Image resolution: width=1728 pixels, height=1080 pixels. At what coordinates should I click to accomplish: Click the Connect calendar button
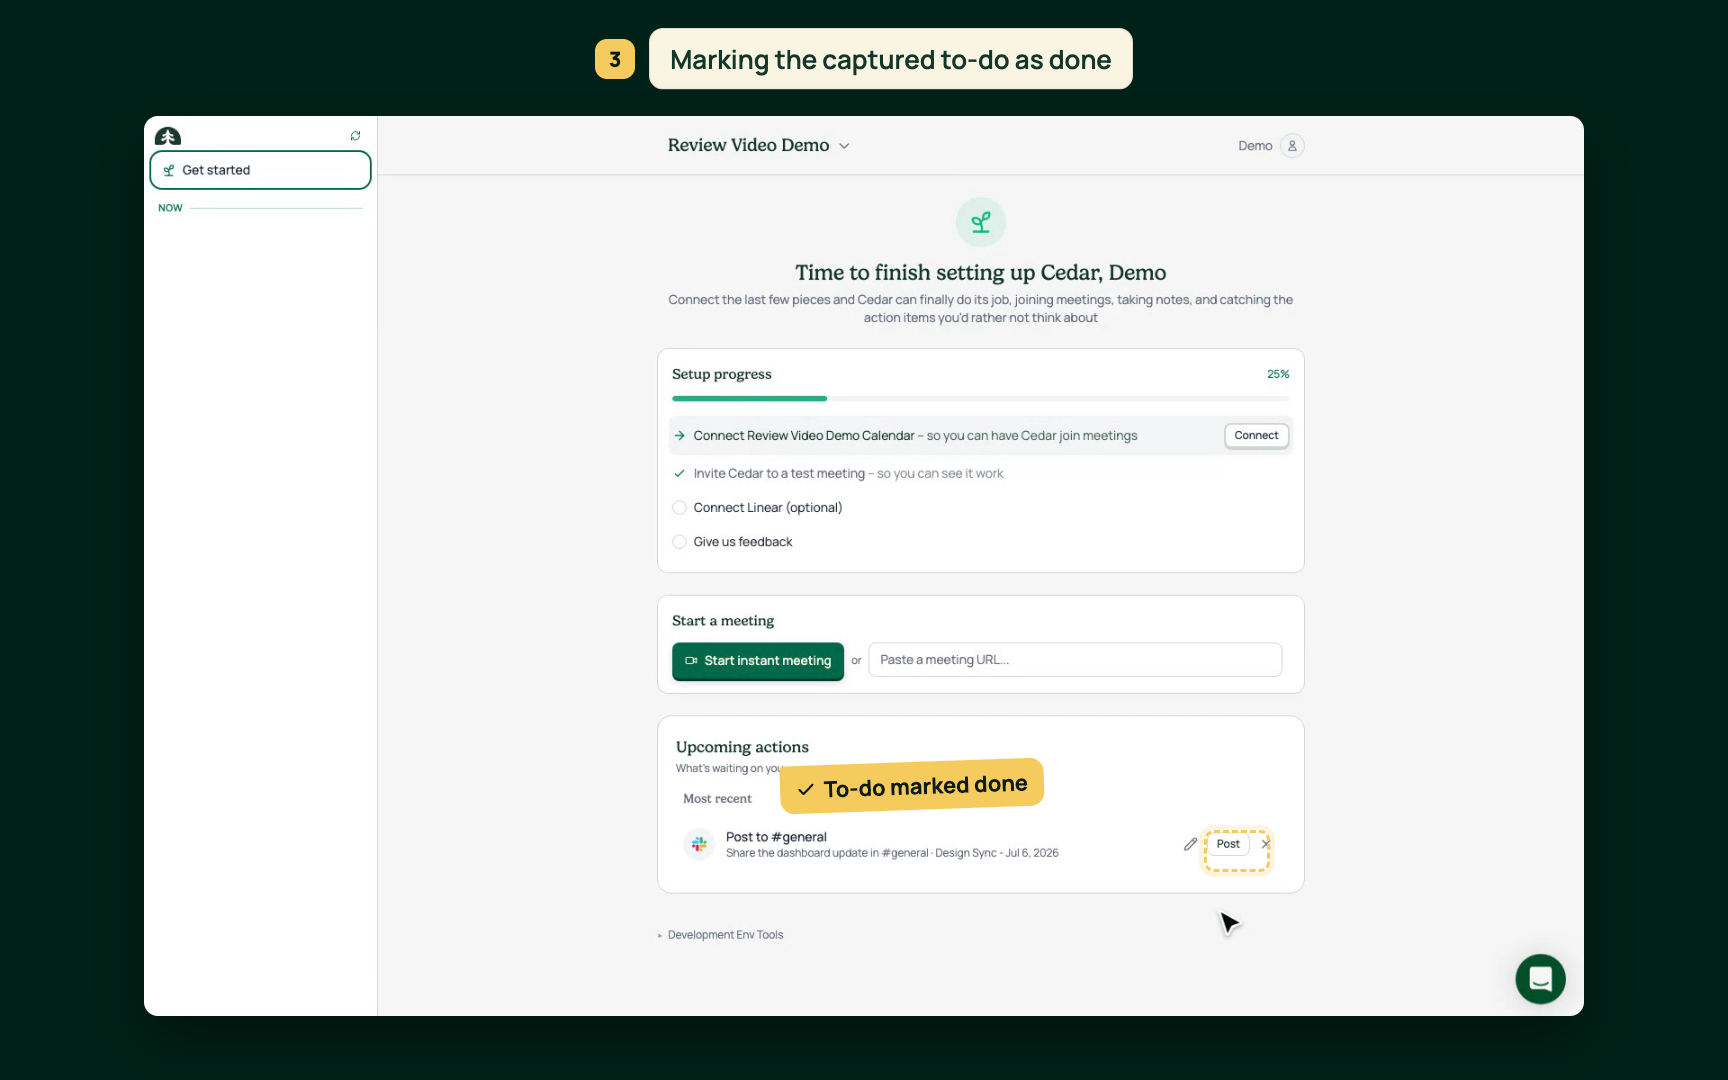point(1256,436)
